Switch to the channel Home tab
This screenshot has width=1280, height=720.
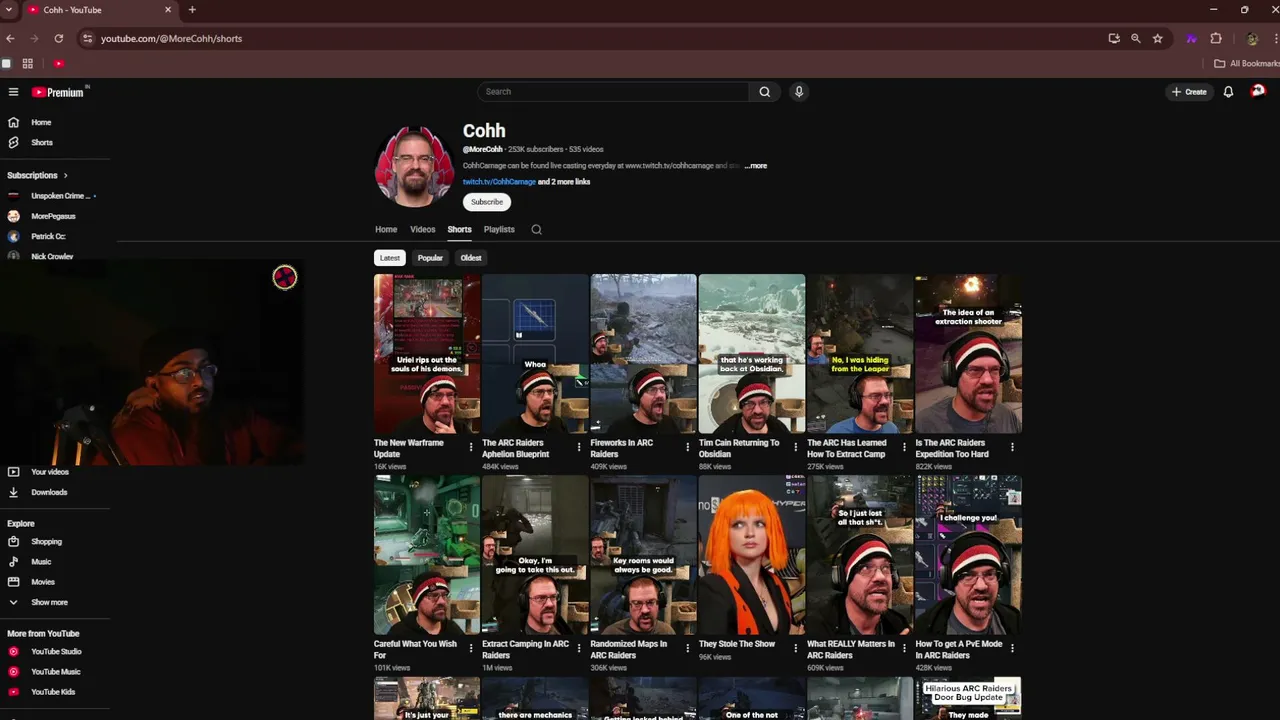pos(386,230)
